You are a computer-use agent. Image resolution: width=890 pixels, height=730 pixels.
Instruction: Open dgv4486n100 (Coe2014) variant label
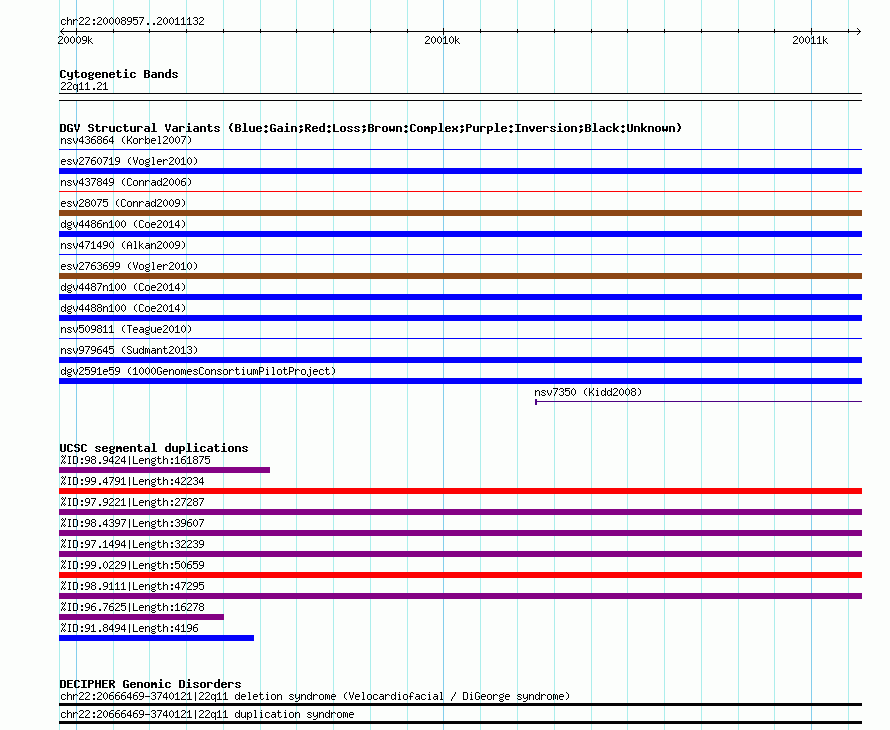(123, 224)
